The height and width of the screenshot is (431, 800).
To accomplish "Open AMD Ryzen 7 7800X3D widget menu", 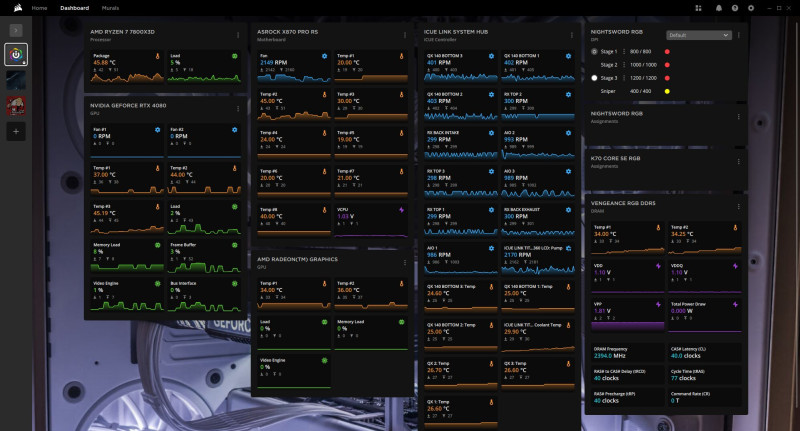I will point(238,35).
